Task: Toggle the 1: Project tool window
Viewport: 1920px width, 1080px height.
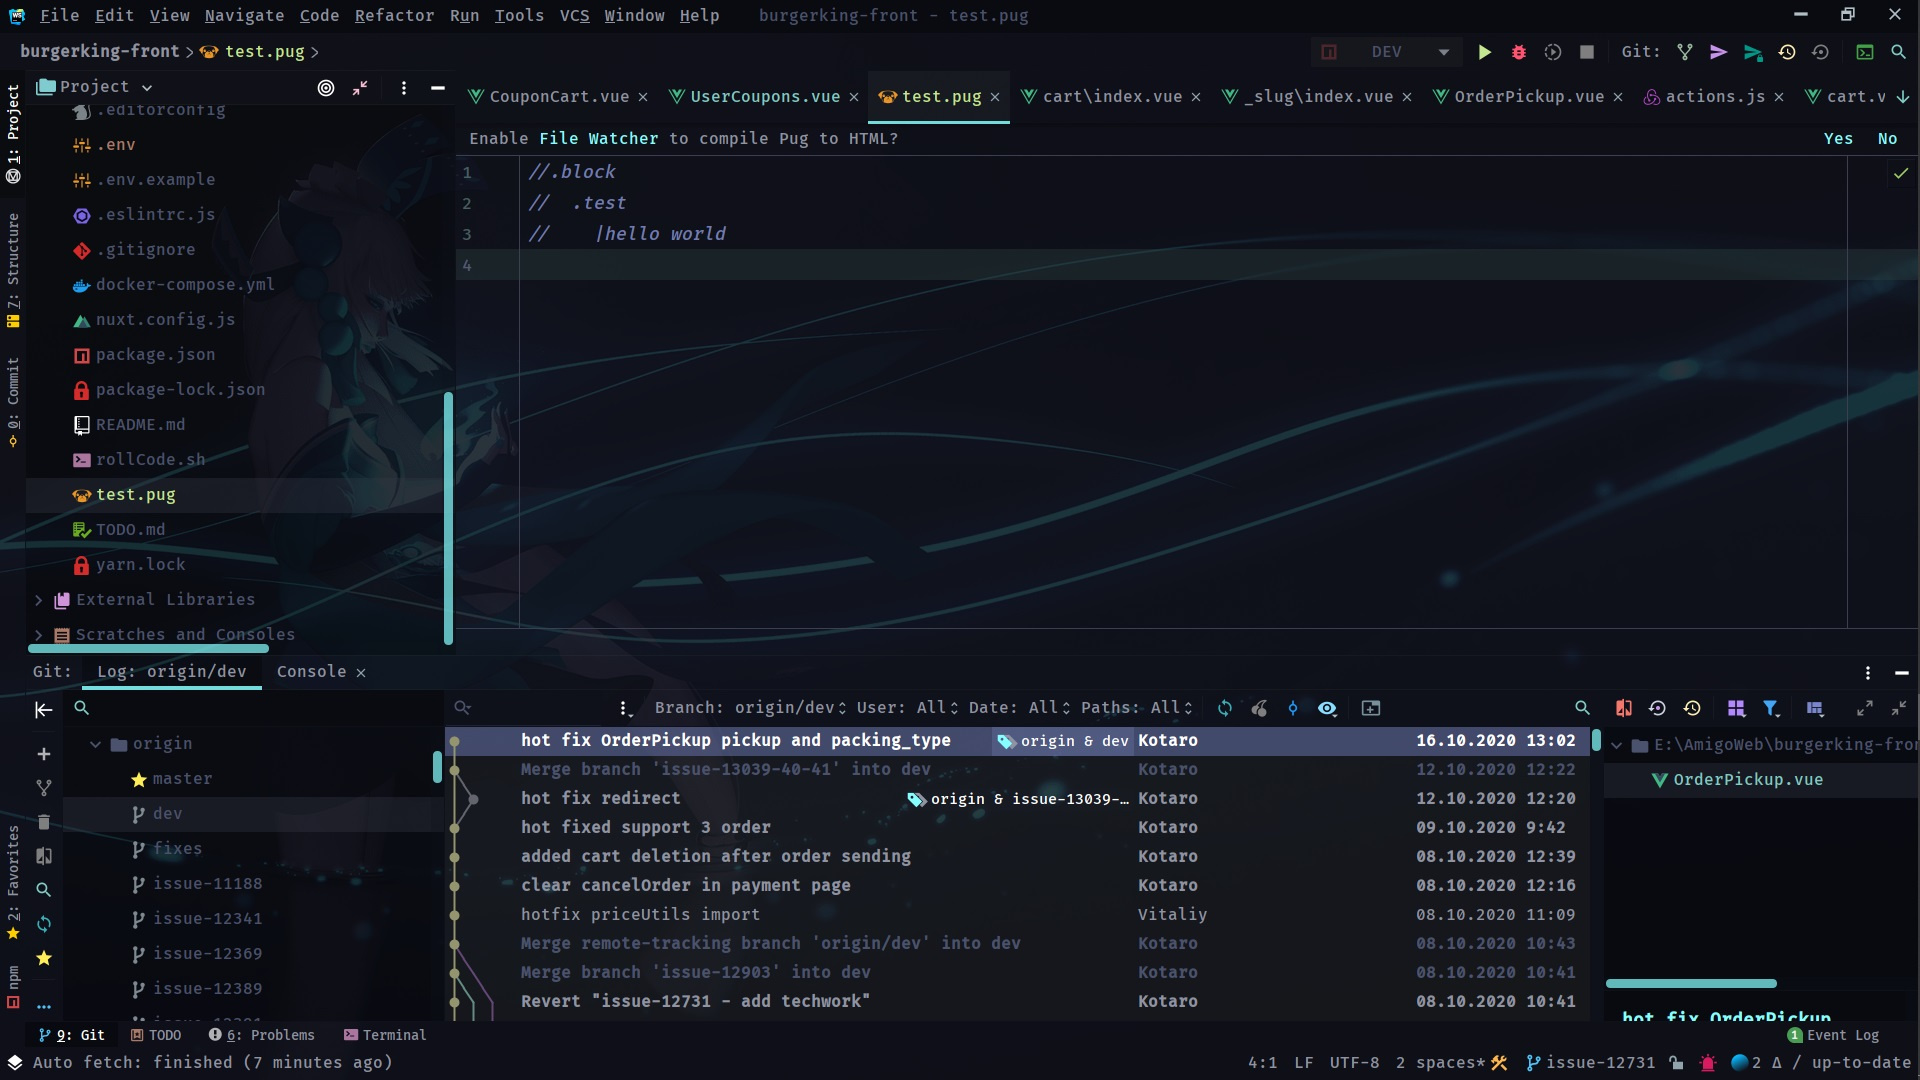Action: 13,133
